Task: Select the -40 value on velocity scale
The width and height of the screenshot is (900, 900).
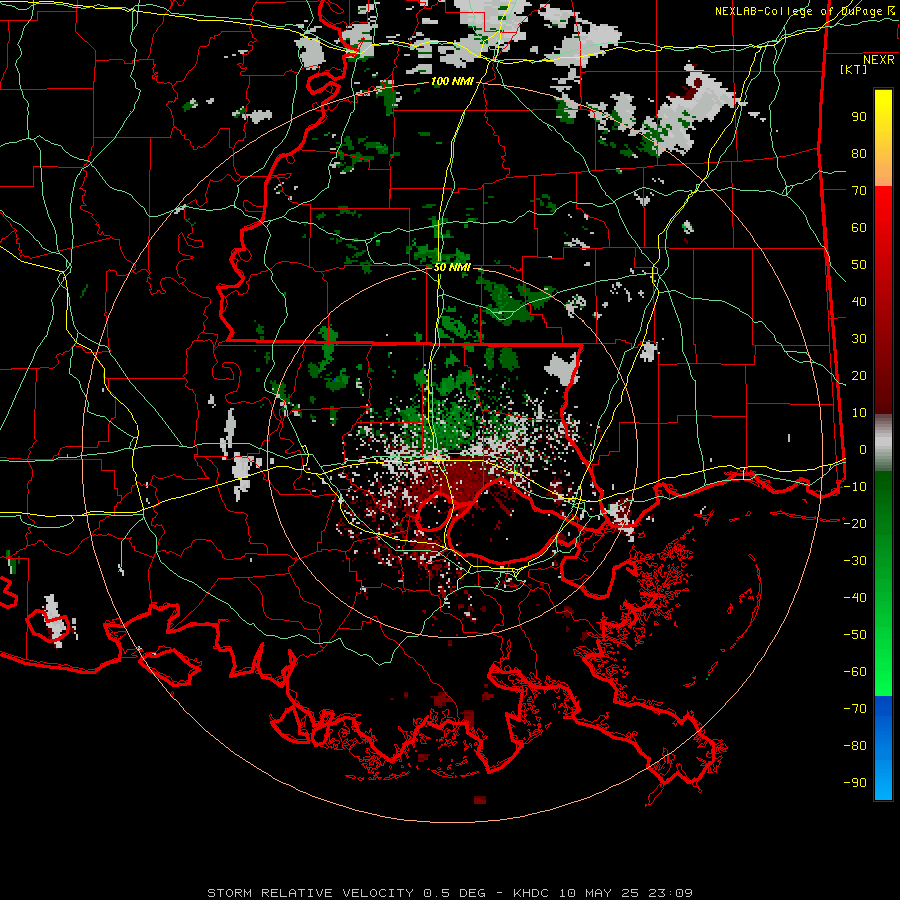Action: tap(855, 598)
